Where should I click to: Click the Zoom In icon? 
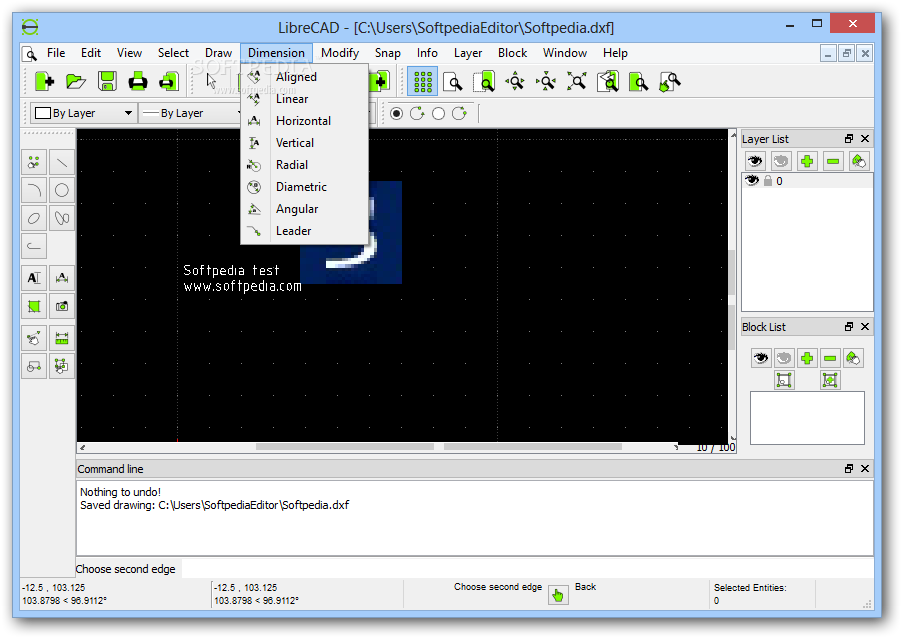point(515,82)
